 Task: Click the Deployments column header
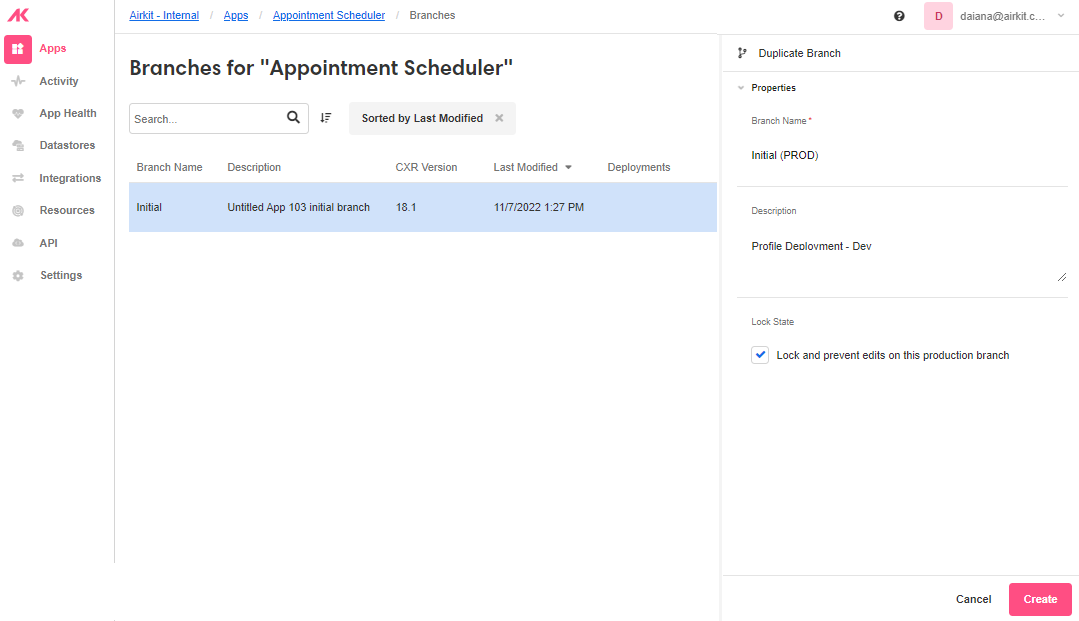639,167
